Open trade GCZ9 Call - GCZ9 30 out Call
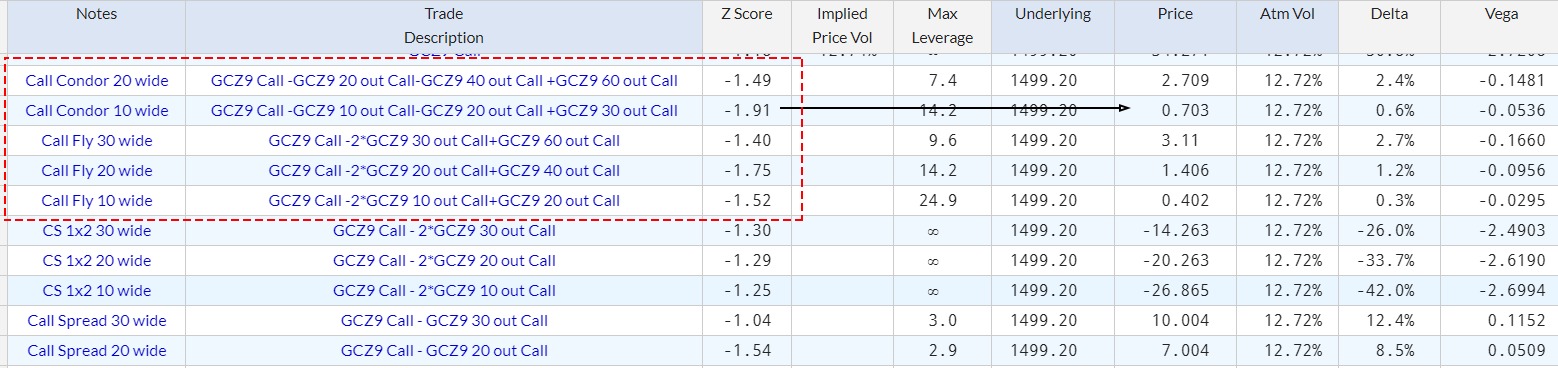The image size is (1558, 368). coord(444,321)
